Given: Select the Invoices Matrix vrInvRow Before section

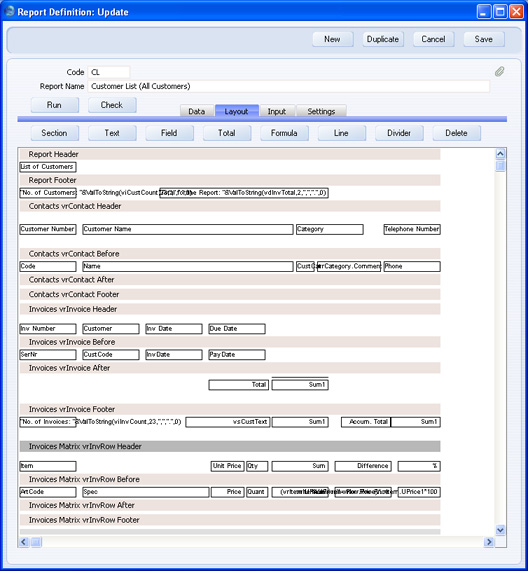Looking at the screenshot, I should tap(230, 479).
